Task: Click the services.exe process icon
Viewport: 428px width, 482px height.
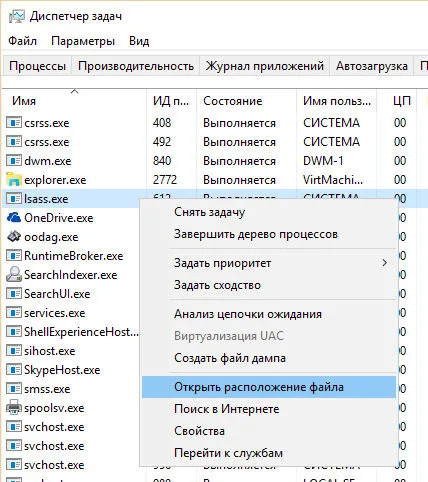Action: coord(14,313)
